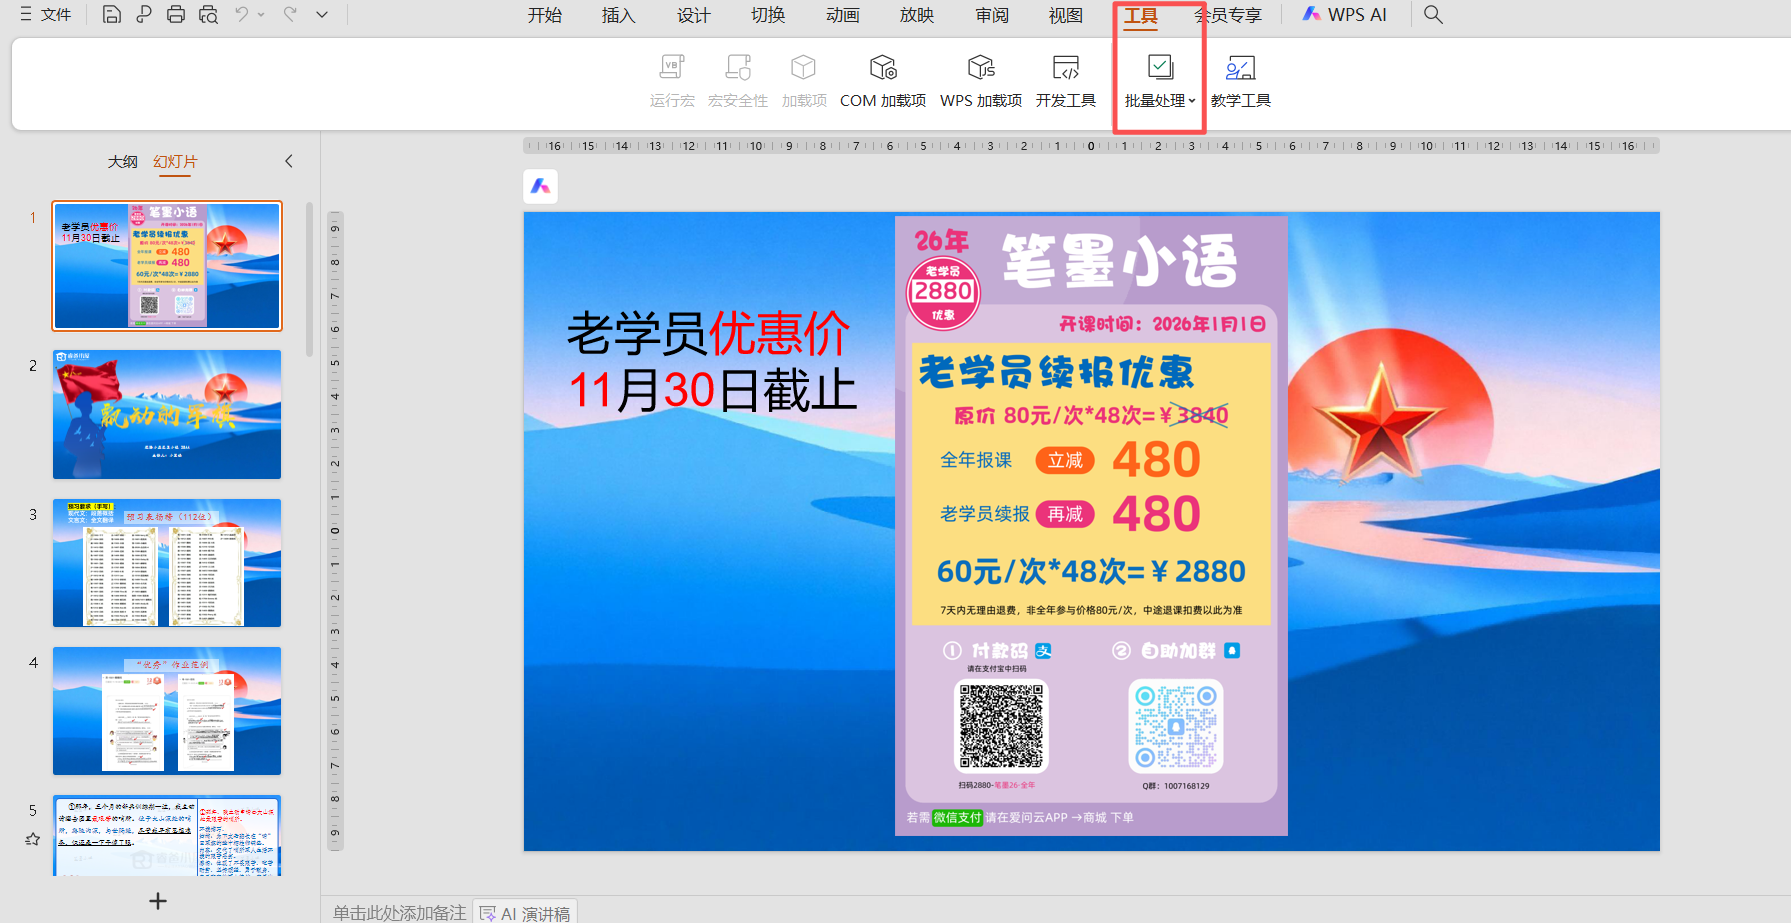Select slide 4 thumbnail
Screen dimensions: 1791x923
click(167, 711)
